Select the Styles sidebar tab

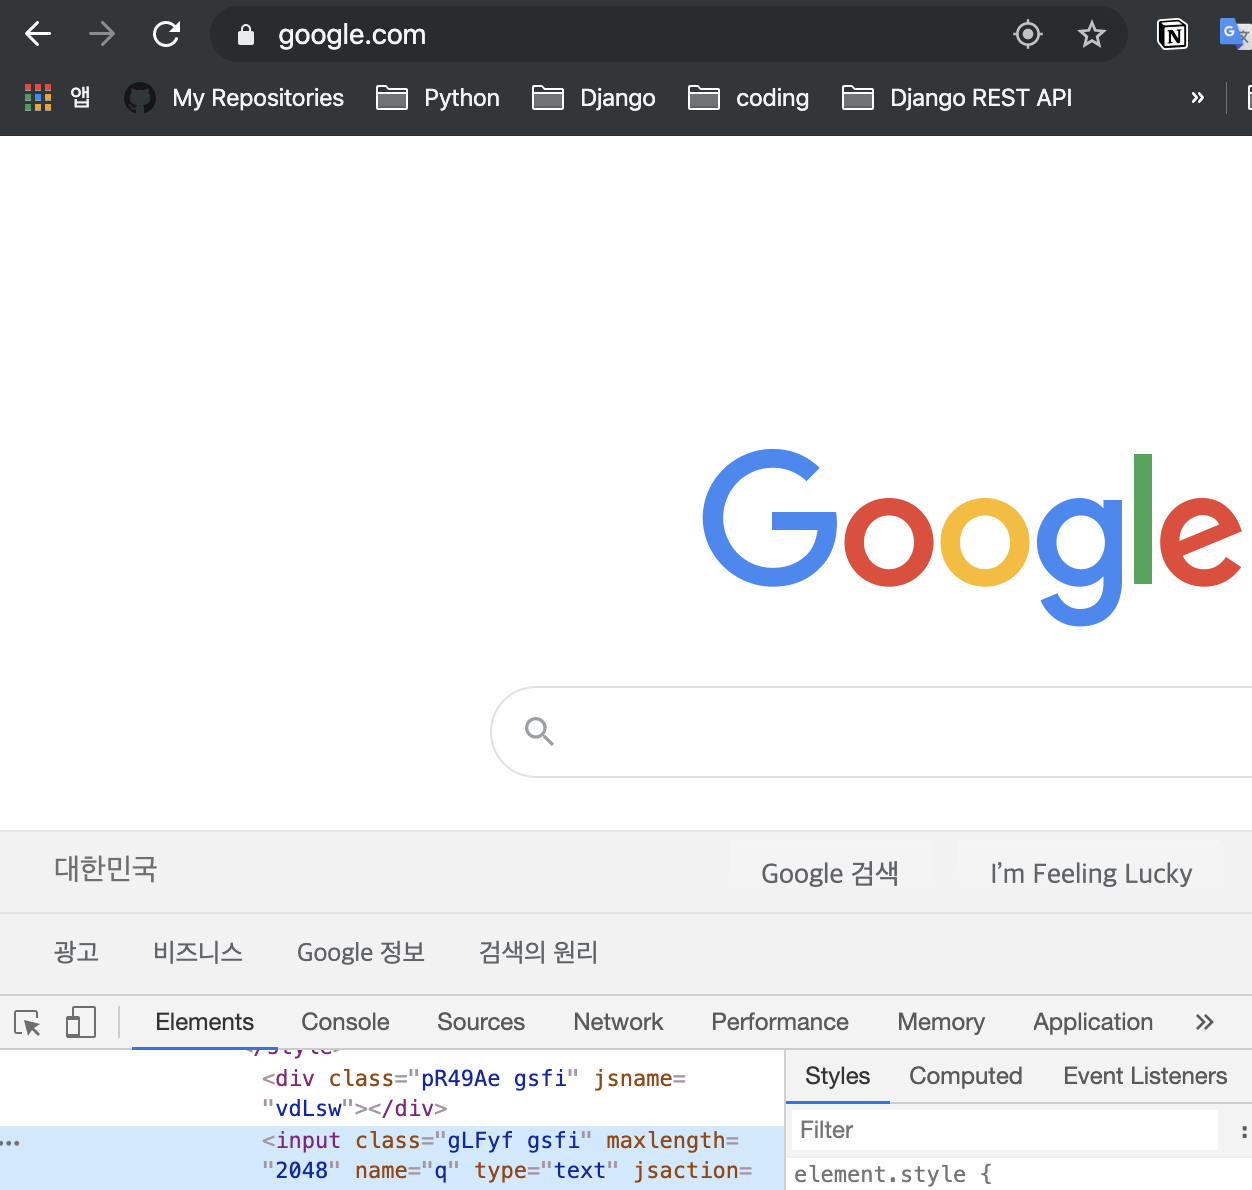(x=838, y=1076)
